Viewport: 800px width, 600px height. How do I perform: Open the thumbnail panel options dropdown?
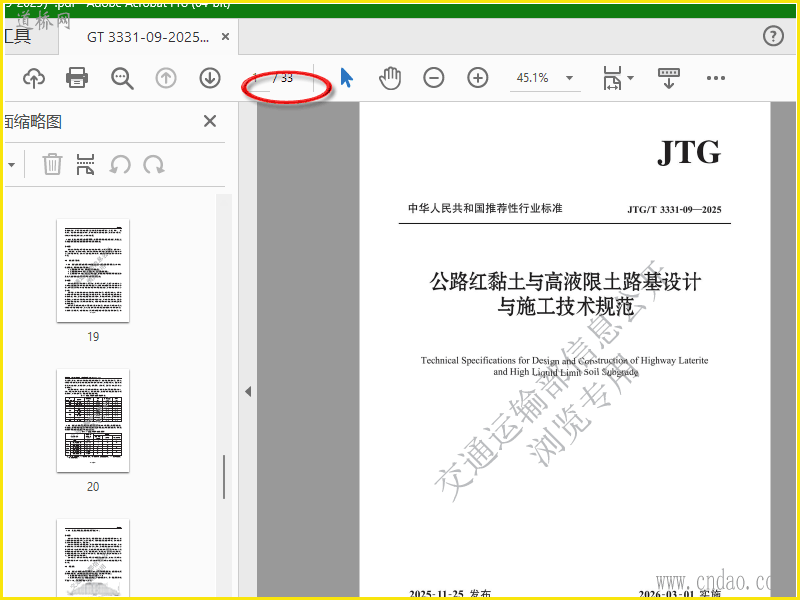click(x=11, y=165)
